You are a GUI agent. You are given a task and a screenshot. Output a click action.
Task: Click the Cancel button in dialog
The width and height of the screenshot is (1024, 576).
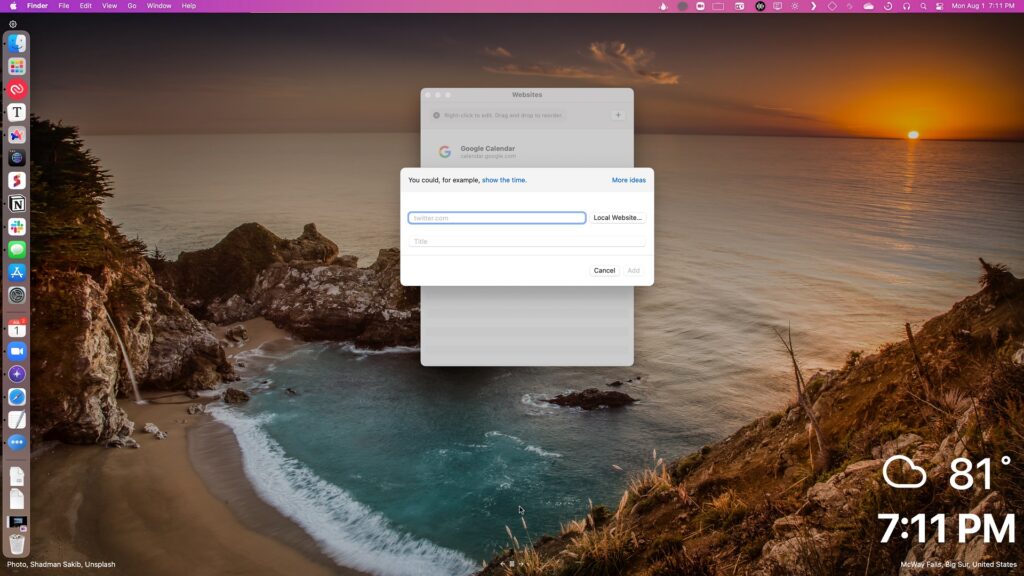click(x=604, y=270)
